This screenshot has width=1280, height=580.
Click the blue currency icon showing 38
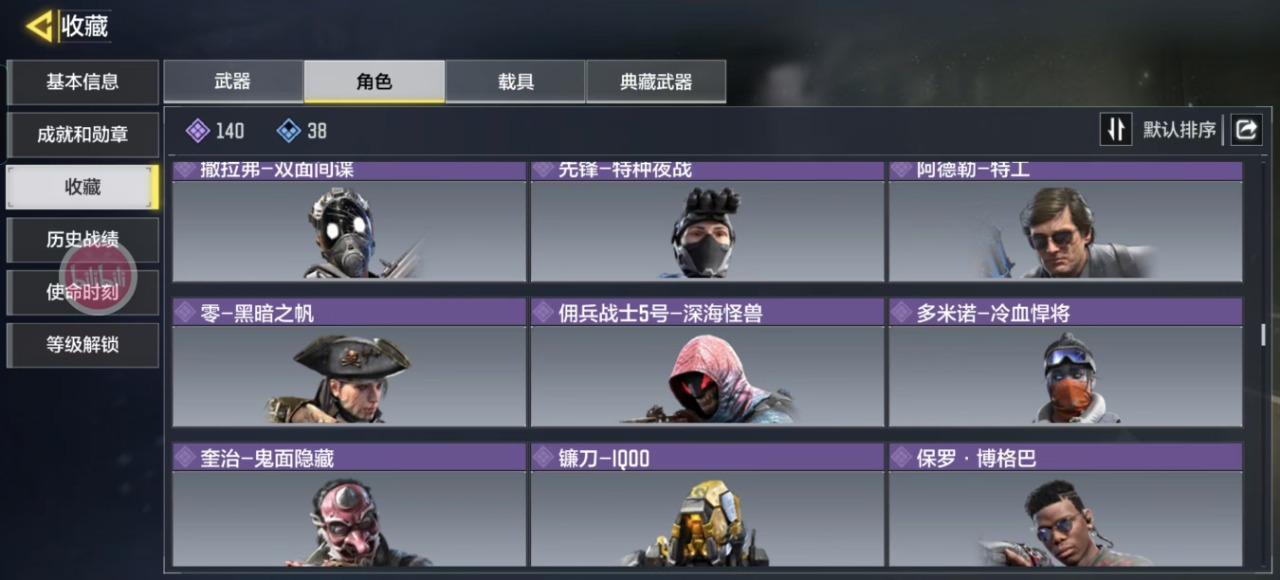[x=288, y=131]
